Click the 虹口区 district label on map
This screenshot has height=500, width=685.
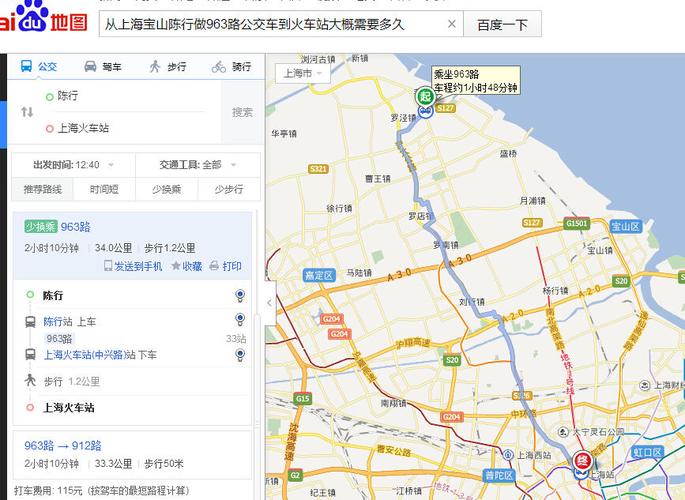pos(647,452)
